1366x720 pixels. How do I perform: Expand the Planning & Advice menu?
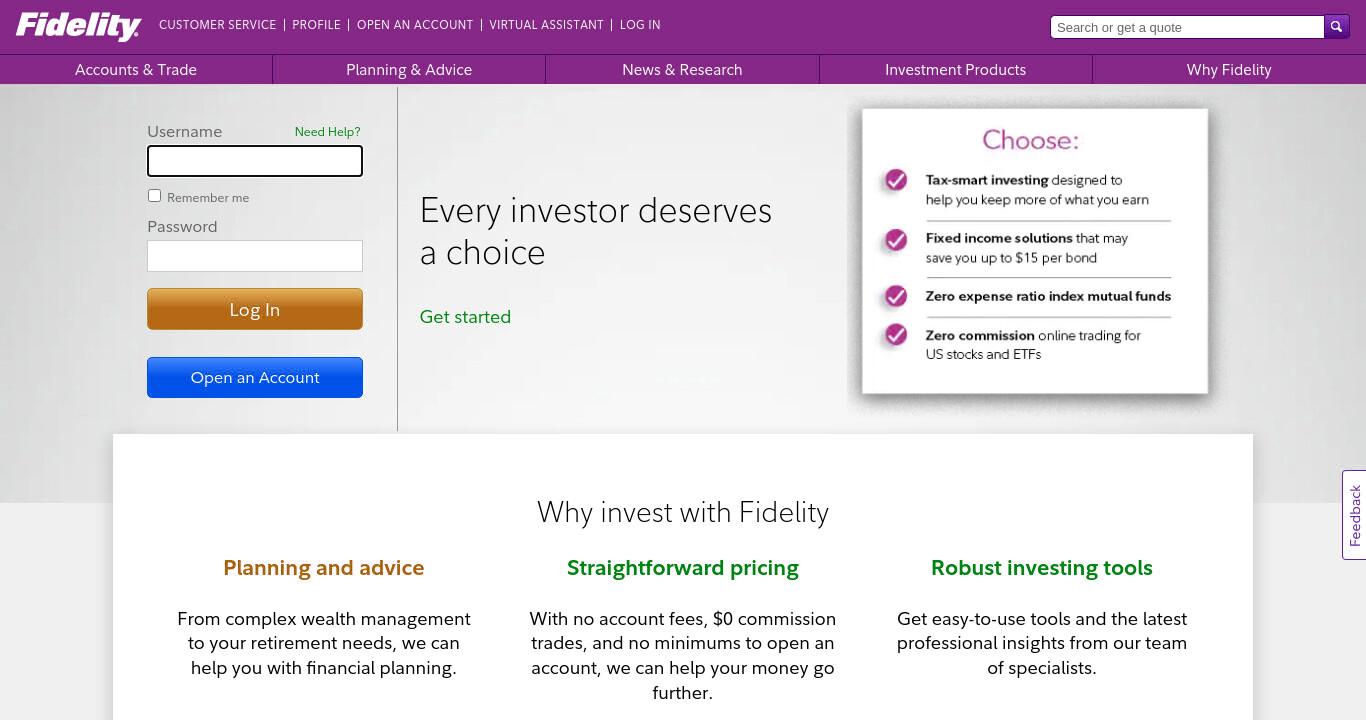409,70
